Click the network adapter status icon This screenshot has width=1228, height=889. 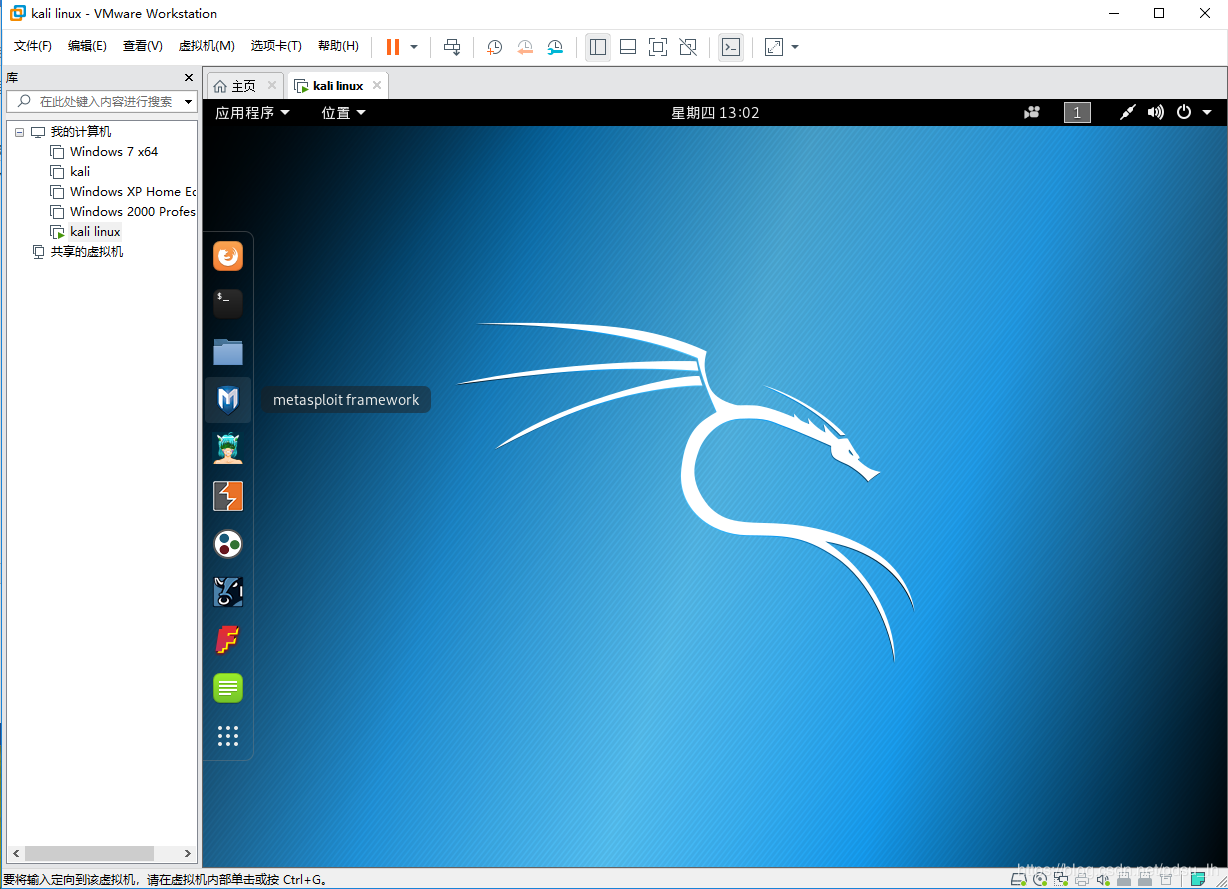click(1061, 879)
